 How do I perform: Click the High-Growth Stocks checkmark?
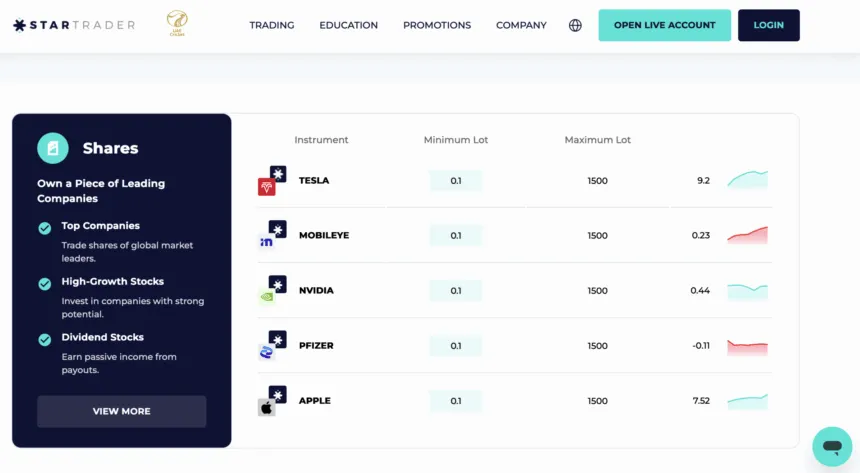click(45, 283)
